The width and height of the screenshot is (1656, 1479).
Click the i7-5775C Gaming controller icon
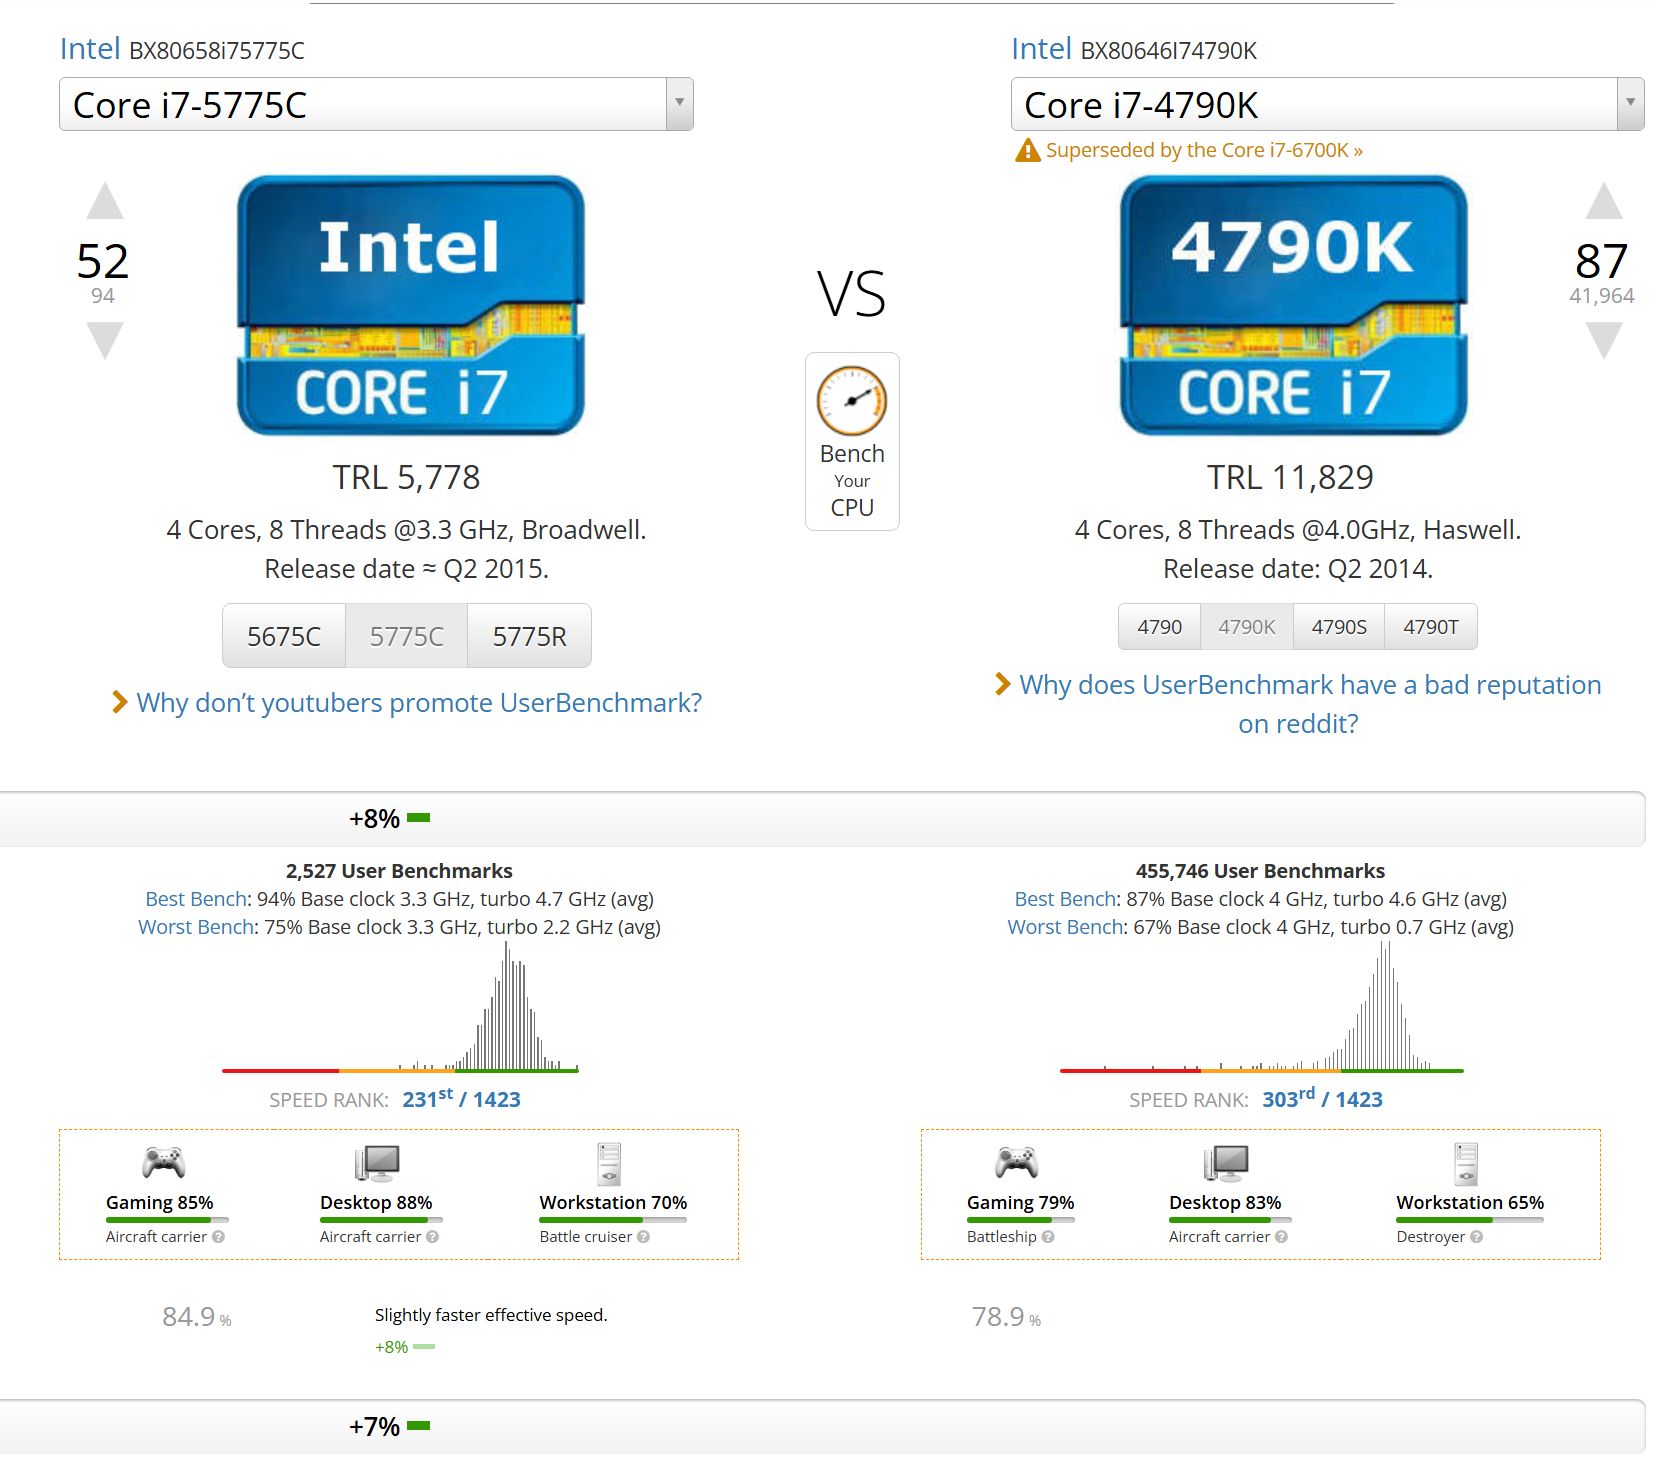click(x=163, y=1162)
